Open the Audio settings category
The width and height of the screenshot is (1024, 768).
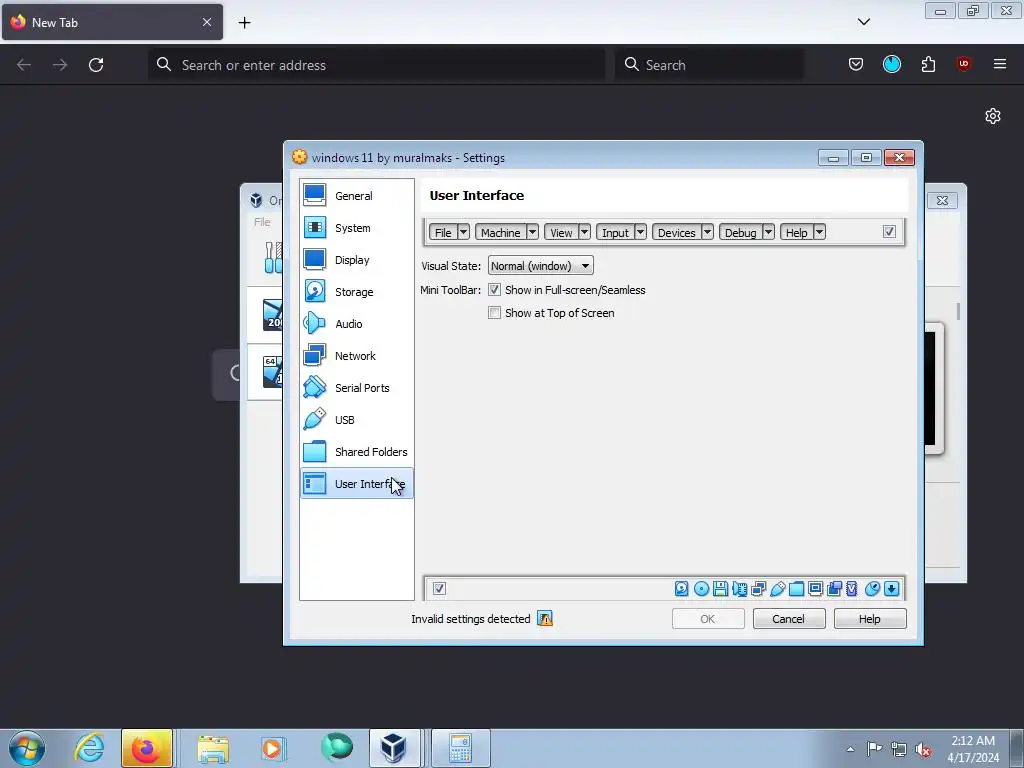click(357, 323)
